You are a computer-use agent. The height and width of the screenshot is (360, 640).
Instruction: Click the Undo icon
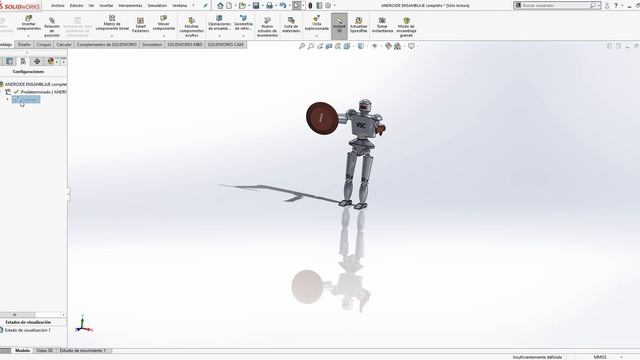[283, 6]
